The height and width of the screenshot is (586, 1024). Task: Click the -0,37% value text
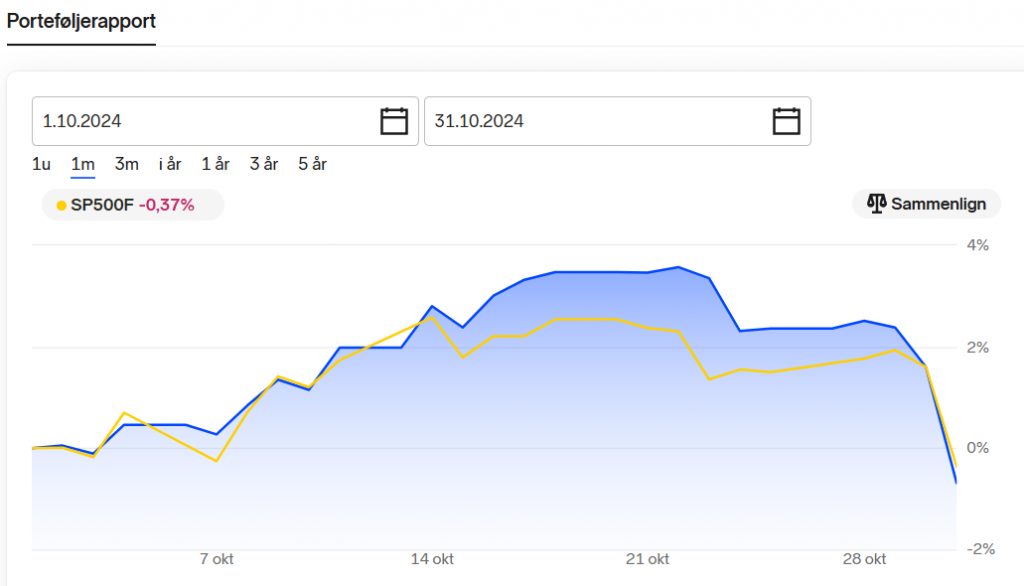coord(167,205)
